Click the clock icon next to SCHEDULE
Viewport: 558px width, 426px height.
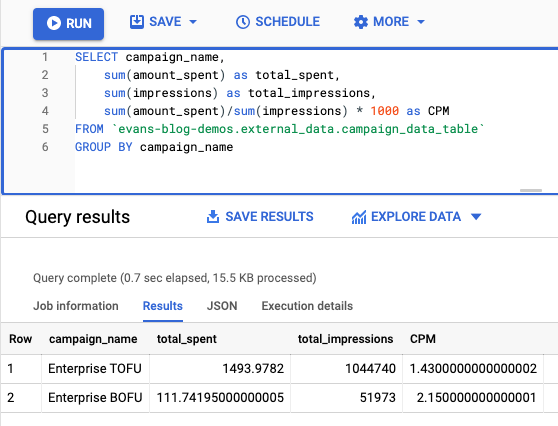tap(243, 22)
